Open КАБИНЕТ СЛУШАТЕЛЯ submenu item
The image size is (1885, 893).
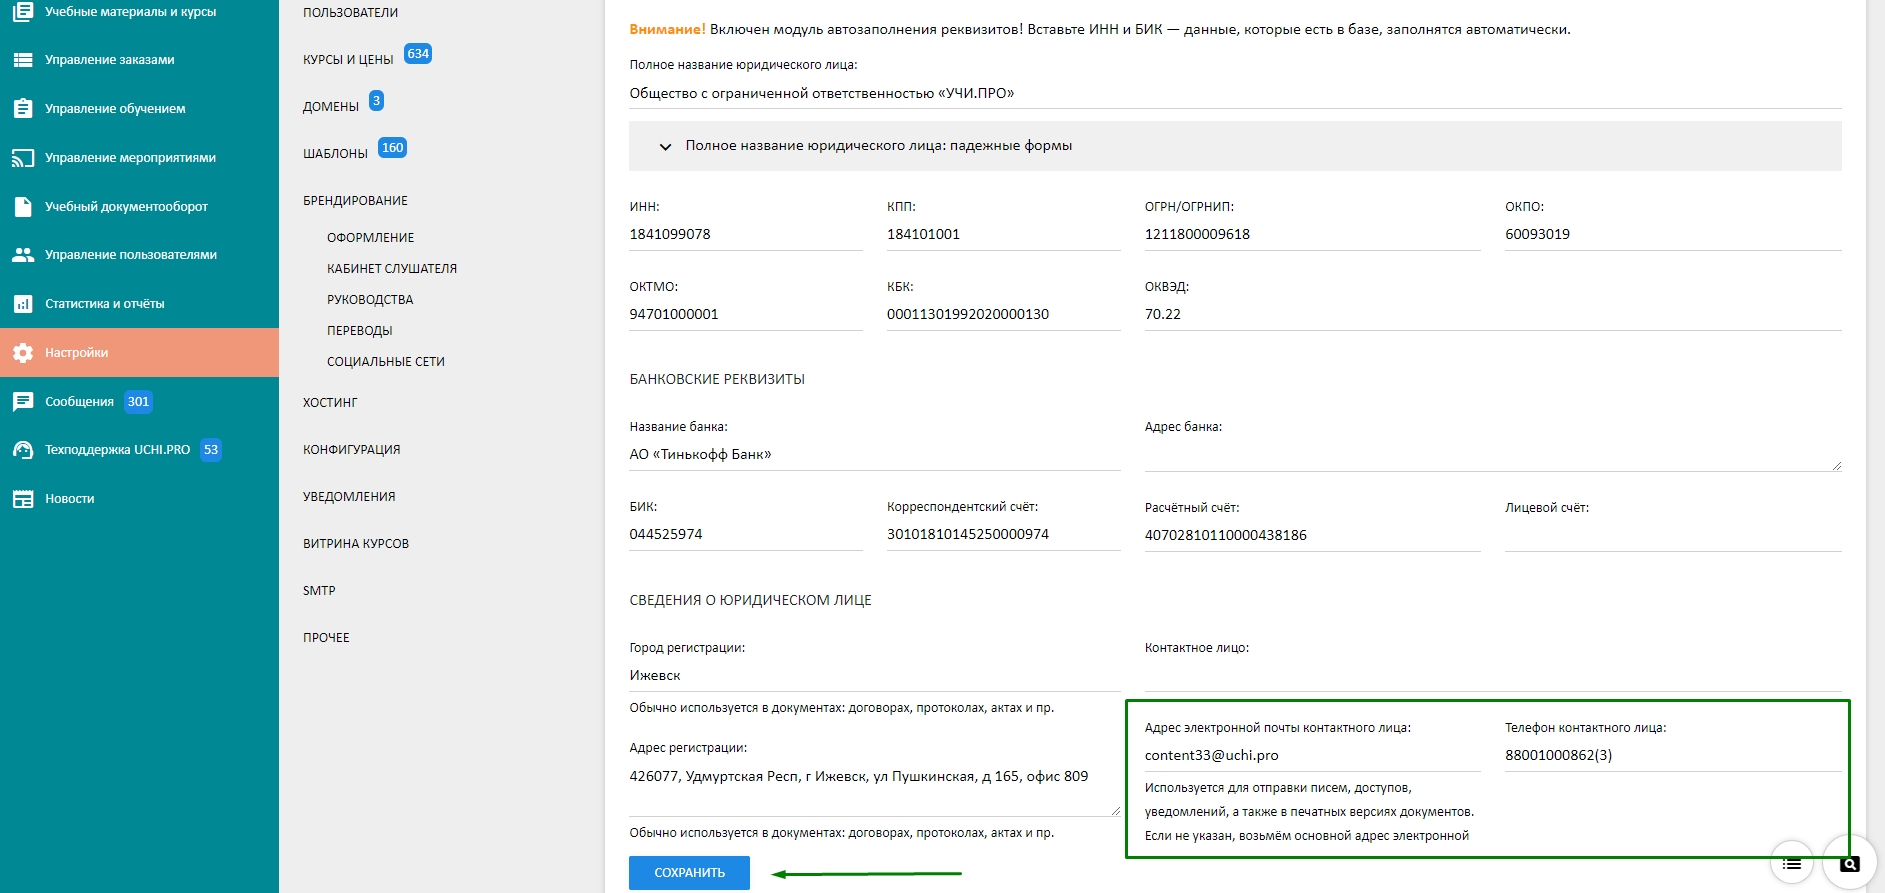392,269
